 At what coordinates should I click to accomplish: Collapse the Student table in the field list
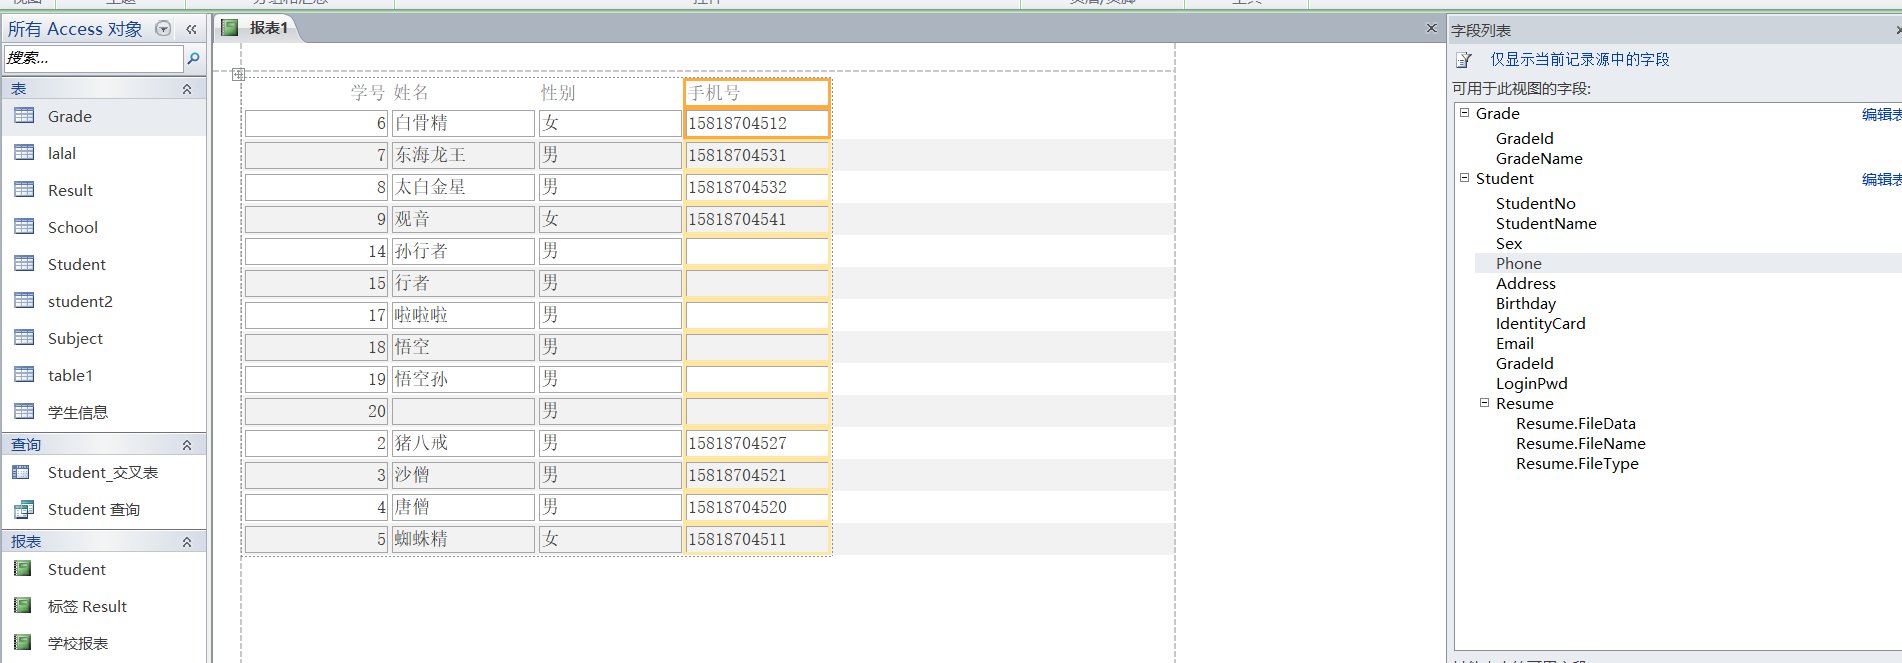coord(1464,178)
